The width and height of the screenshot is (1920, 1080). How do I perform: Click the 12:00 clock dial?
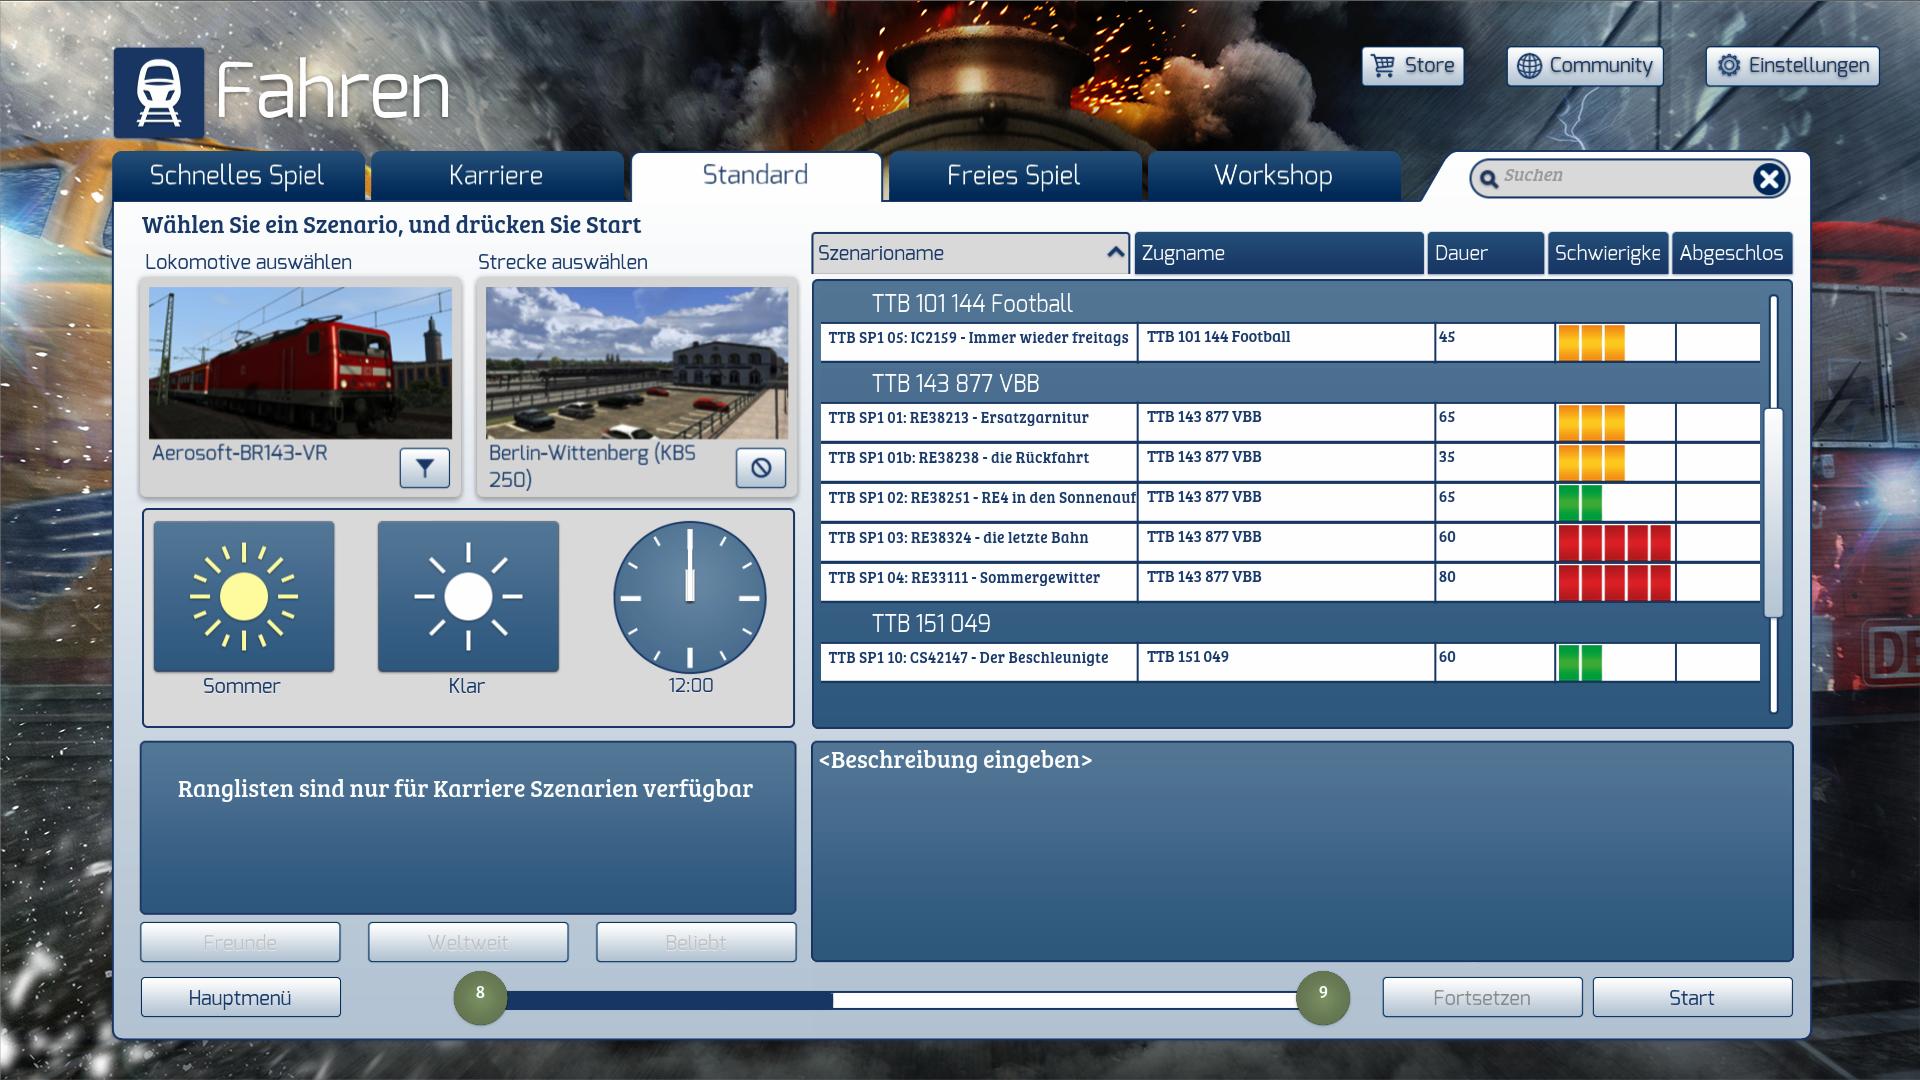click(x=690, y=597)
